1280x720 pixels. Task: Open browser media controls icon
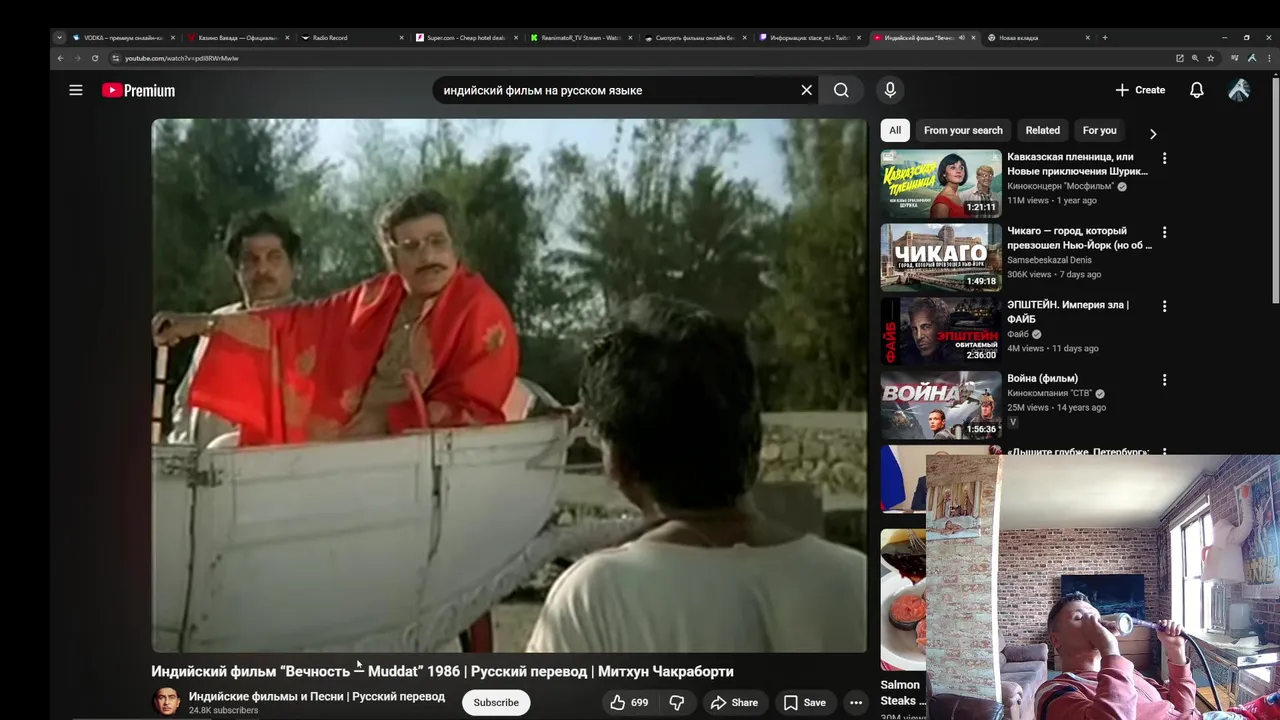pyautogui.click(x=1234, y=58)
